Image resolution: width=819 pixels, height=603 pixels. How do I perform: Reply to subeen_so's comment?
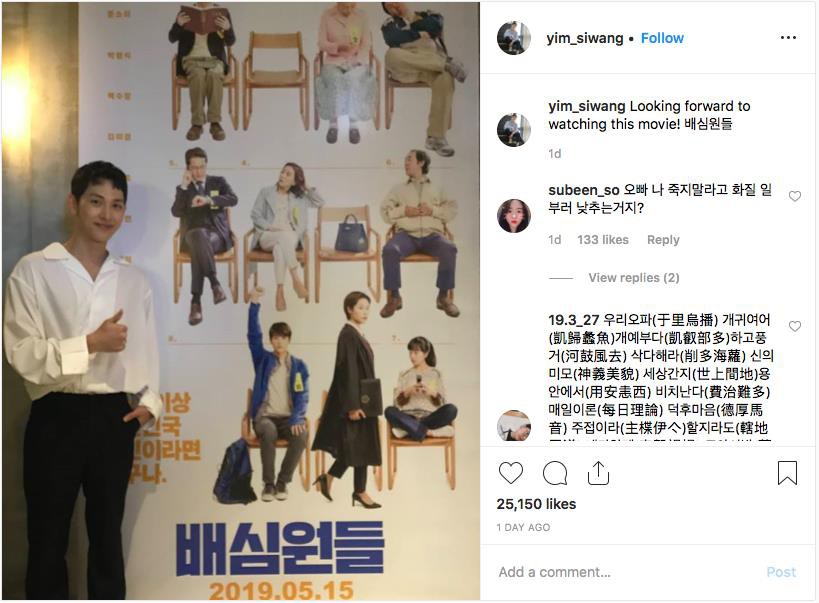click(663, 240)
